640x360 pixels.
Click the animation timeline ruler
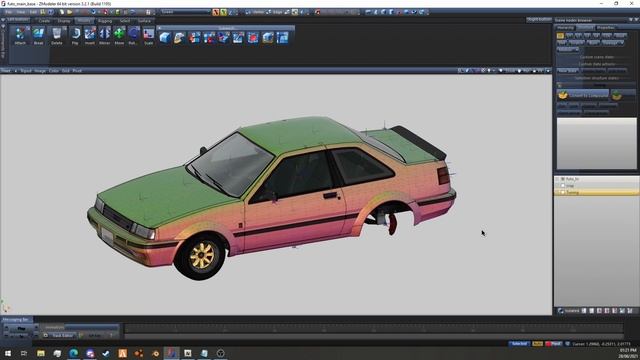[373, 328]
